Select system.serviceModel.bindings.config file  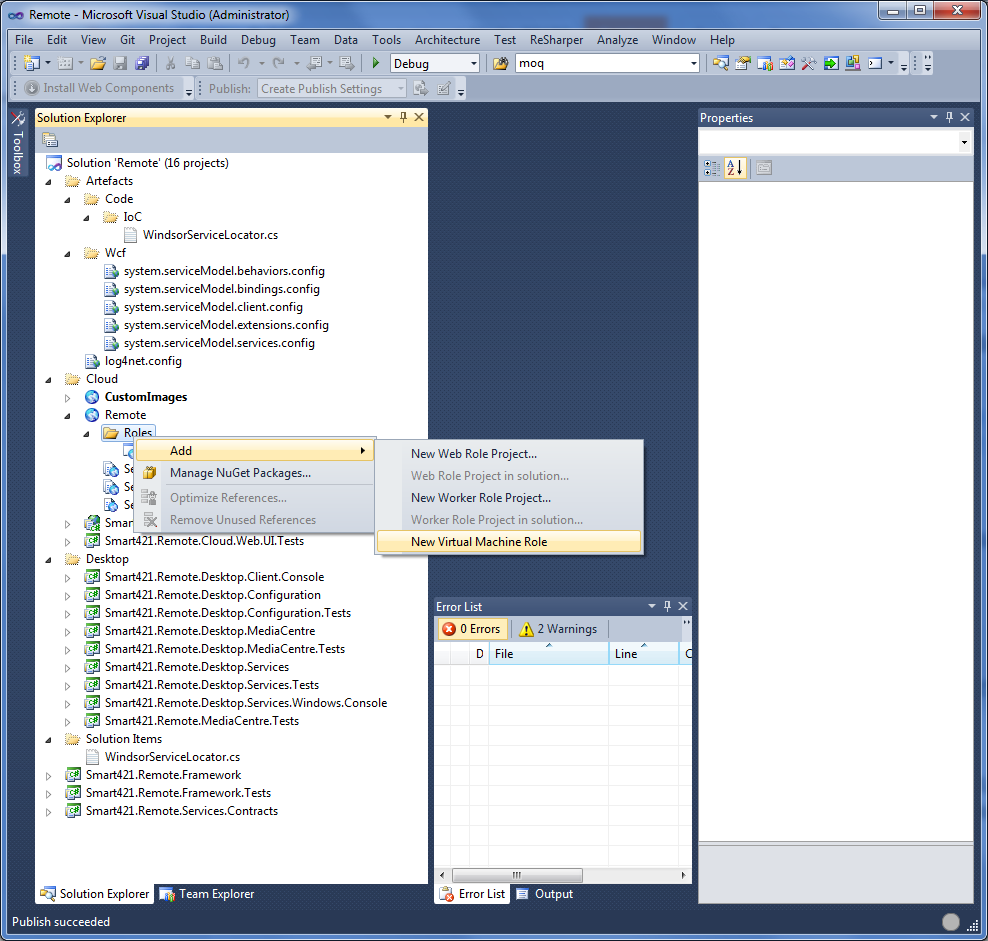(x=222, y=289)
